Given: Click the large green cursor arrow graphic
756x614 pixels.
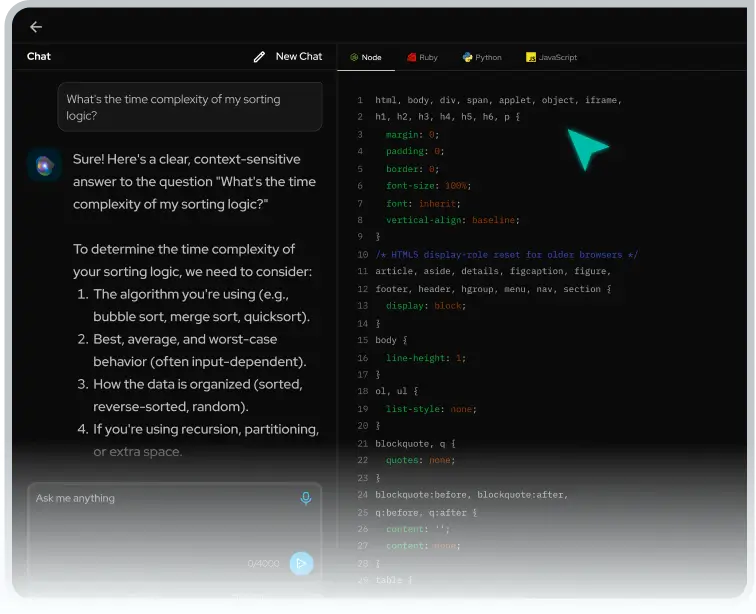Looking at the screenshot, I should click(587, 149).
